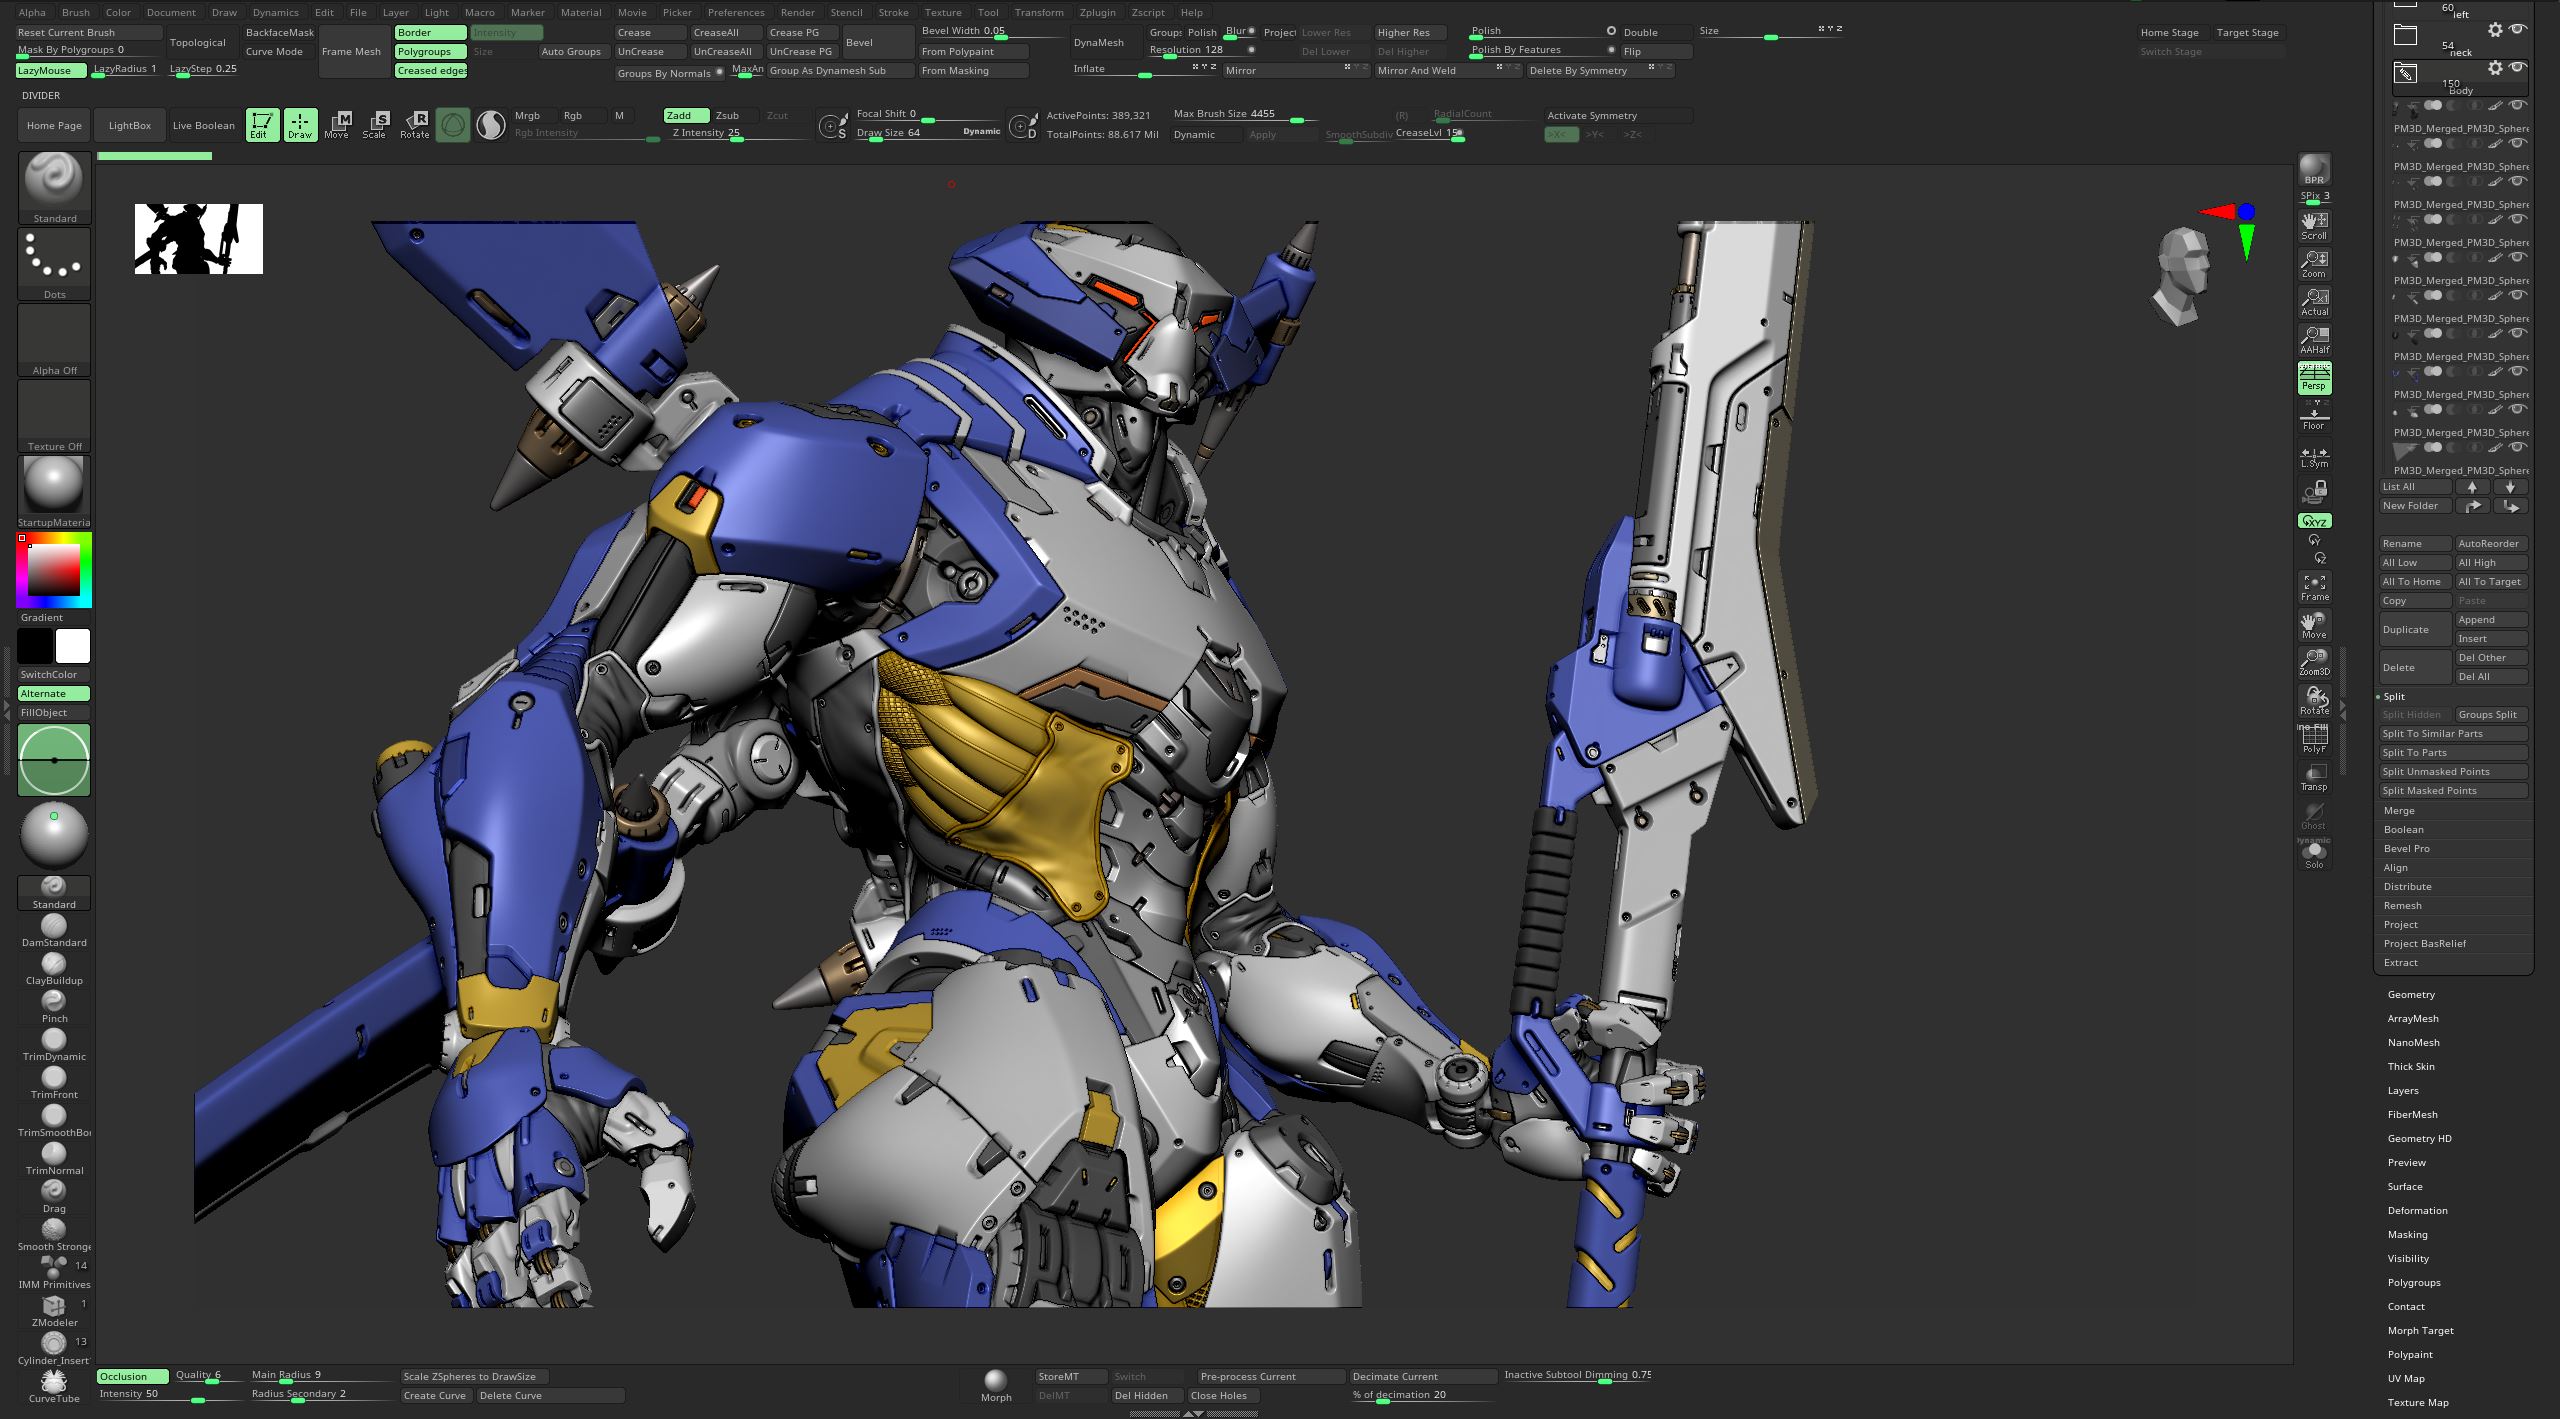This screenshot has height=1419, width=2560.
Task: Click the Home Page button
Action: pyautogui.click(x=54, y=125)
